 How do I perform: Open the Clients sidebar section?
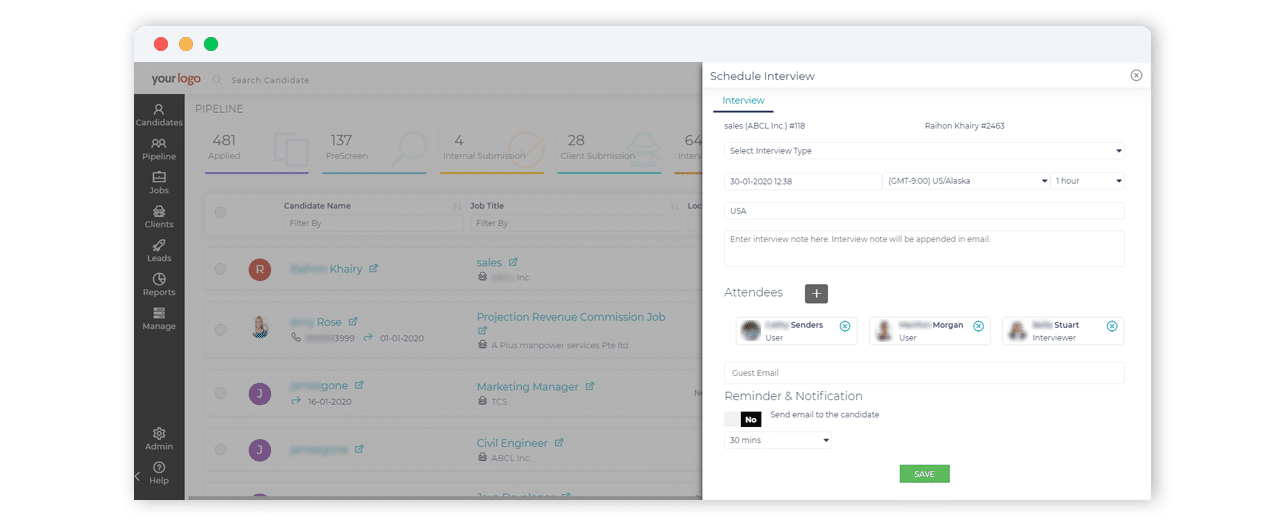[159, 217]
